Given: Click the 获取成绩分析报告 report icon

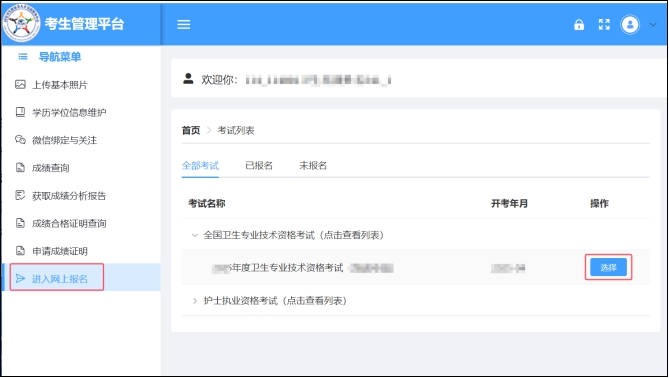Looking at the screenshot, I should tap(20, 195).
